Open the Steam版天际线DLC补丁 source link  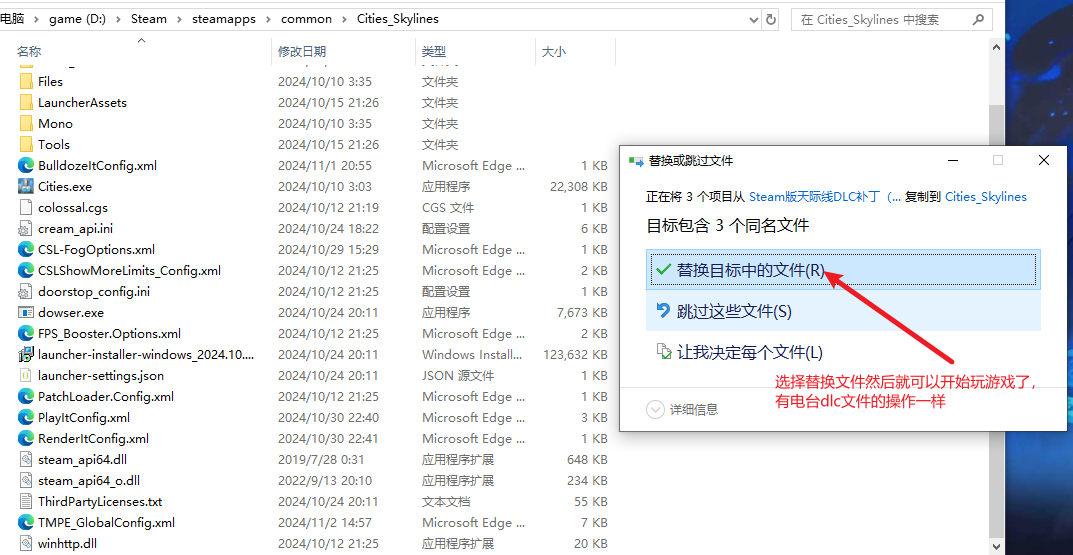coord(825,196)
